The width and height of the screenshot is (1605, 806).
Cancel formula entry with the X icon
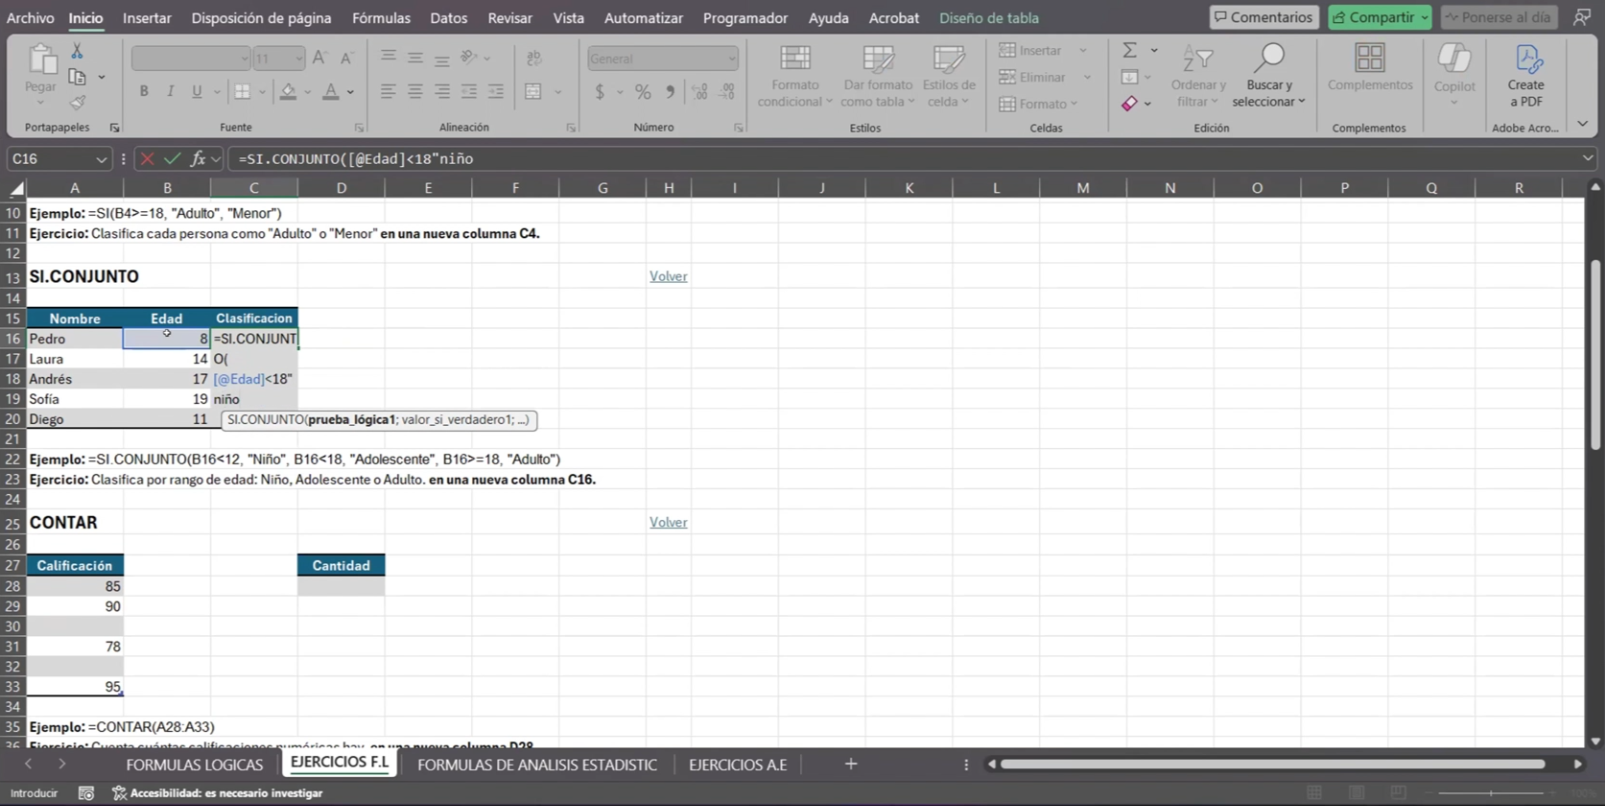147,159
